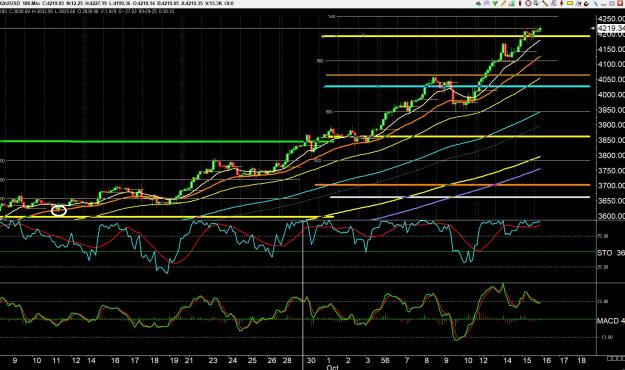Click date label 23 on time axis
This screenshot has height=370, width=625.
[x=213, y=360]
